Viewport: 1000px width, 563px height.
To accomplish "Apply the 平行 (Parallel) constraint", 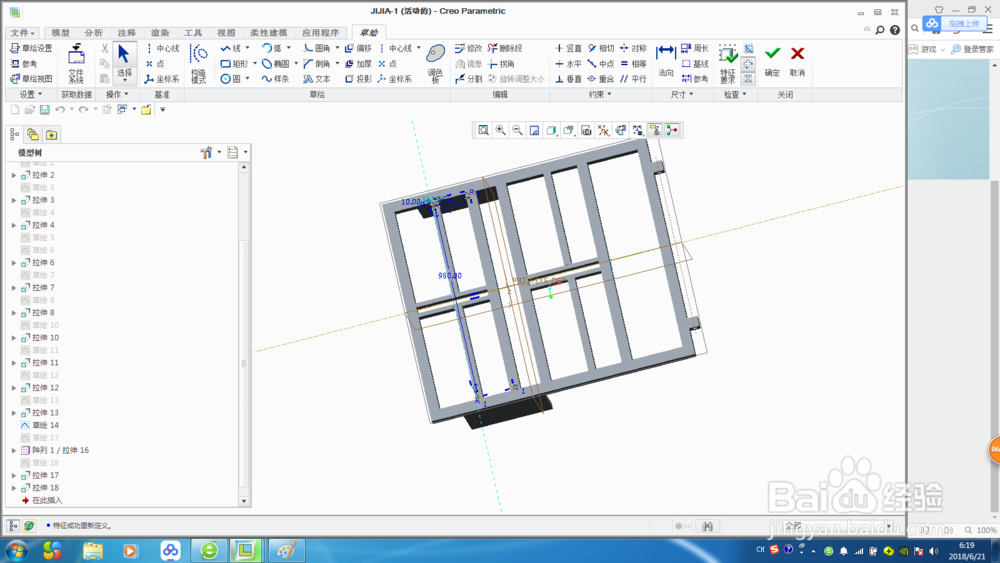I will [x=633, y=79].
